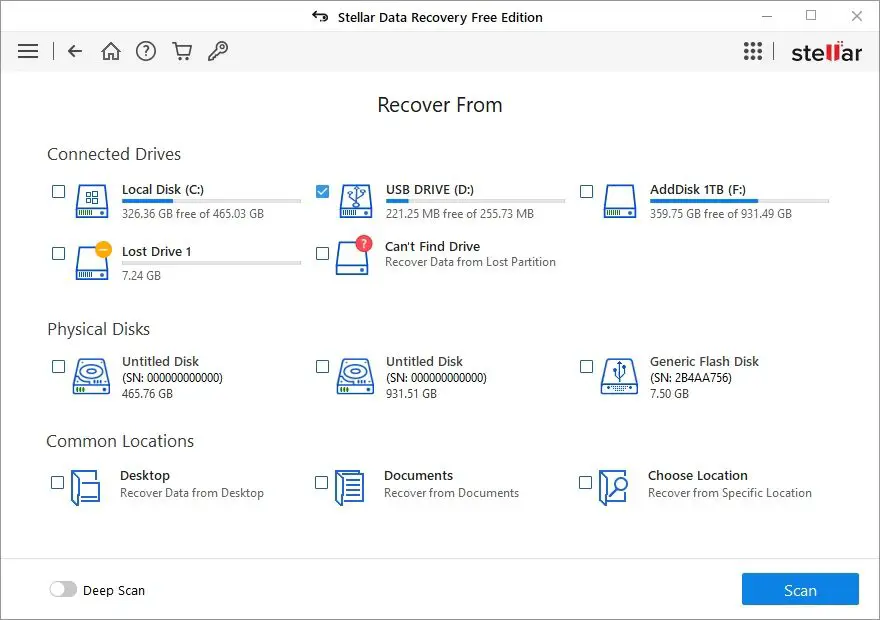This screenshot has width=880, height=620.
Task: Click the title bar back-arrow app icon
Action: (320, 16)
